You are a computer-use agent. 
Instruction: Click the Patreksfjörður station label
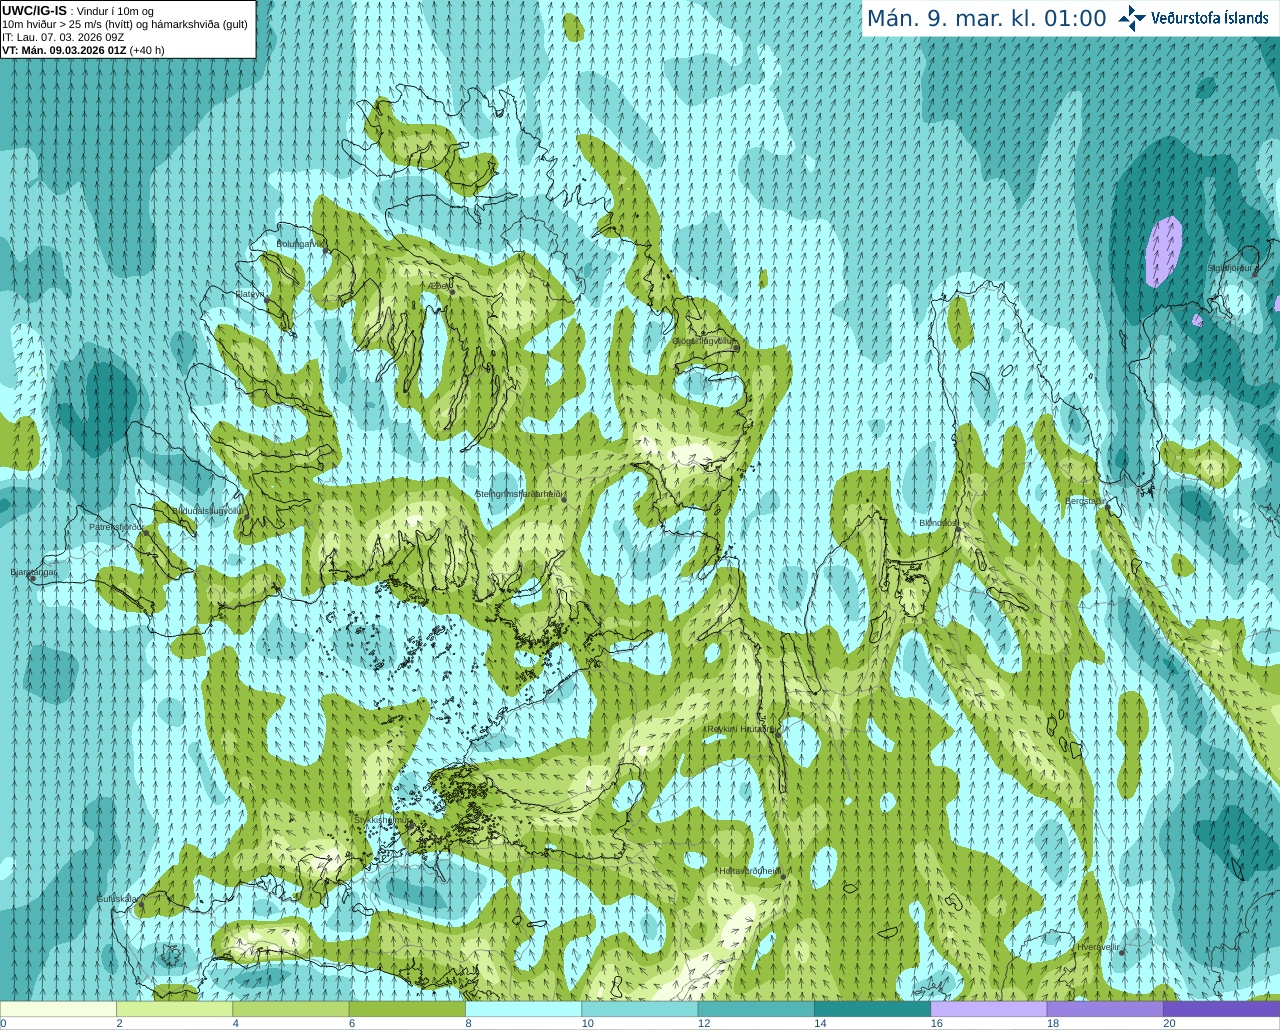(117, 526)
